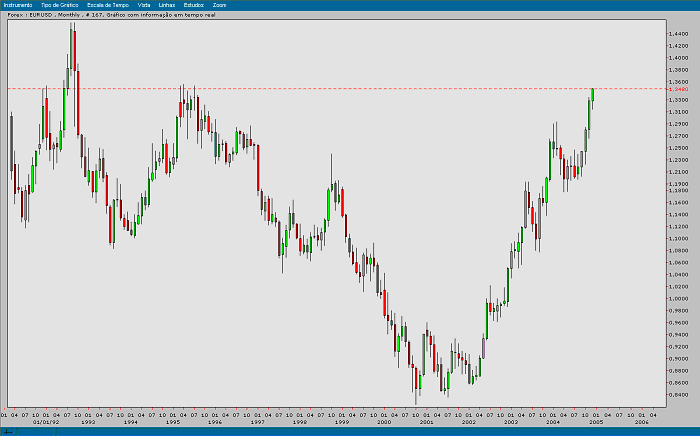
Task: Open the Linhas menu
Action: (x=167, y=5)
